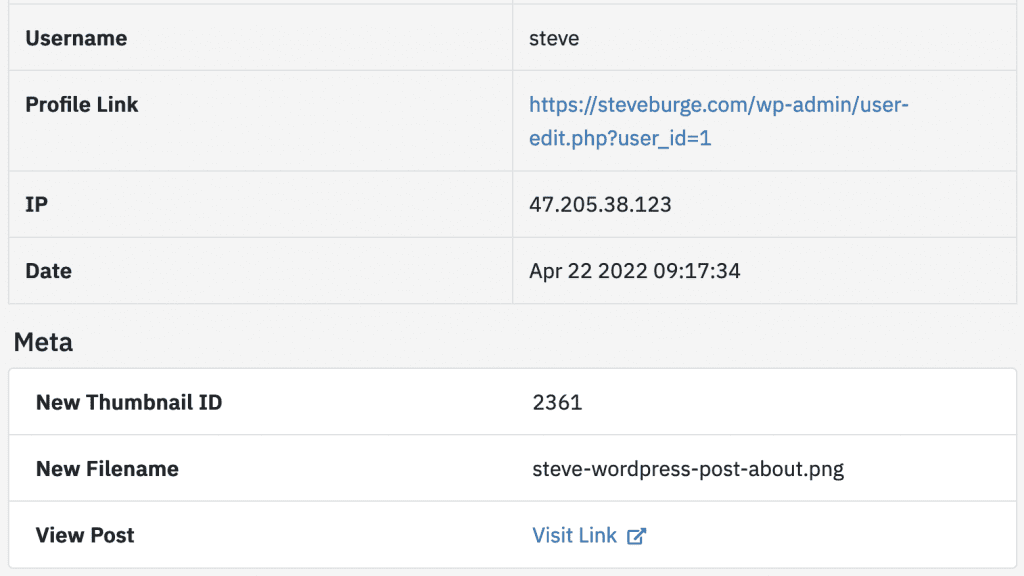Click the IP row label
This screenshot has width=1024, height=576.
click(x=36, y=204)
